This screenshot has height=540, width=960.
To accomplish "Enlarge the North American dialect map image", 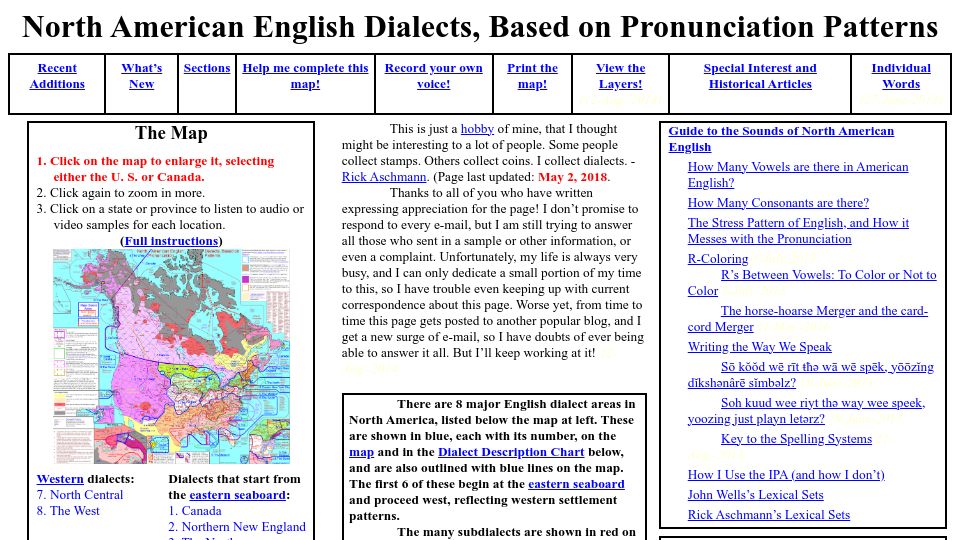I will pos(171,356).
